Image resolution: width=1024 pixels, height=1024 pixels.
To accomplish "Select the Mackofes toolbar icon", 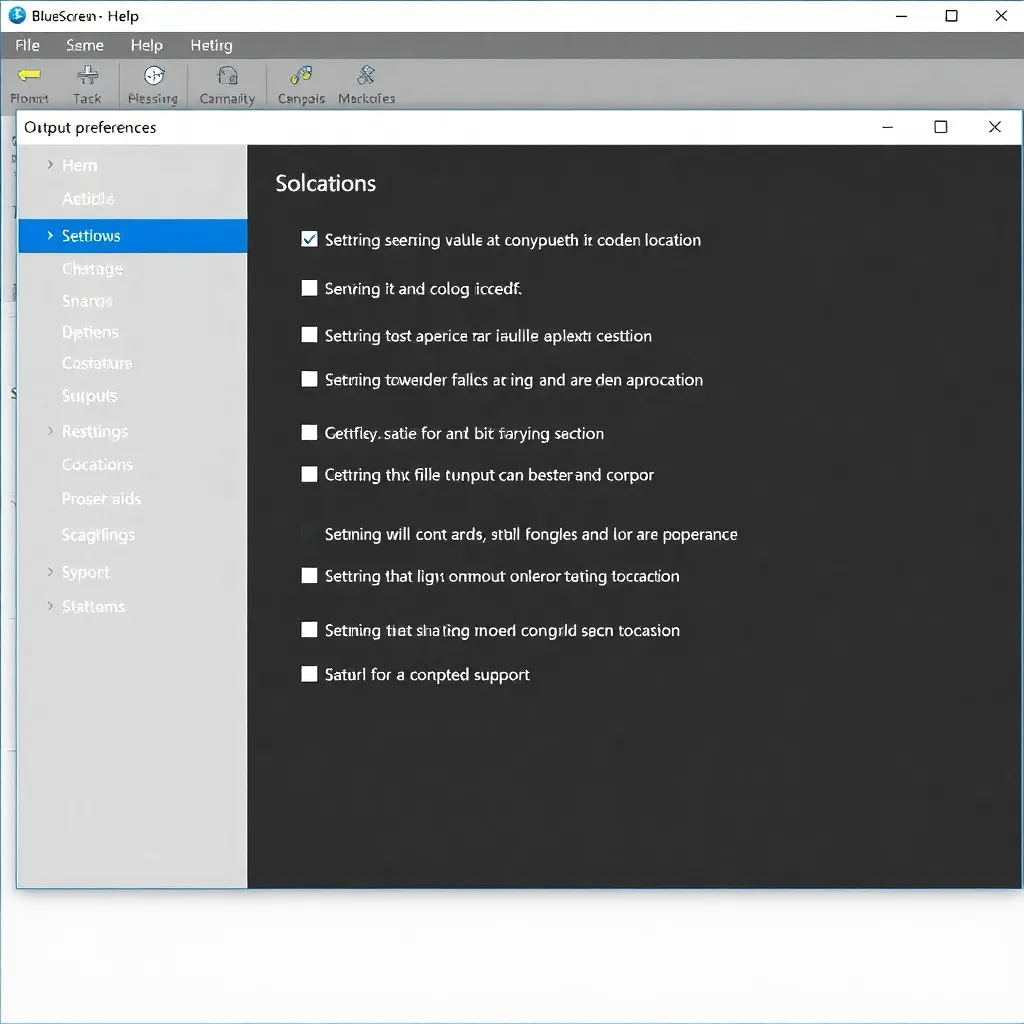I will (366, 76).
